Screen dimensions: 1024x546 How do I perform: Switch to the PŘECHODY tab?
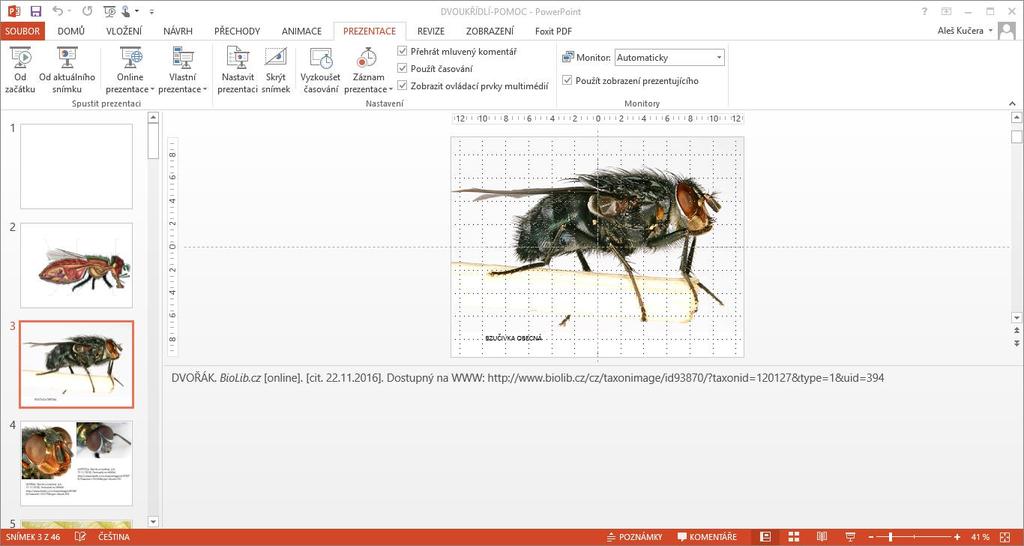click(237, 31)
